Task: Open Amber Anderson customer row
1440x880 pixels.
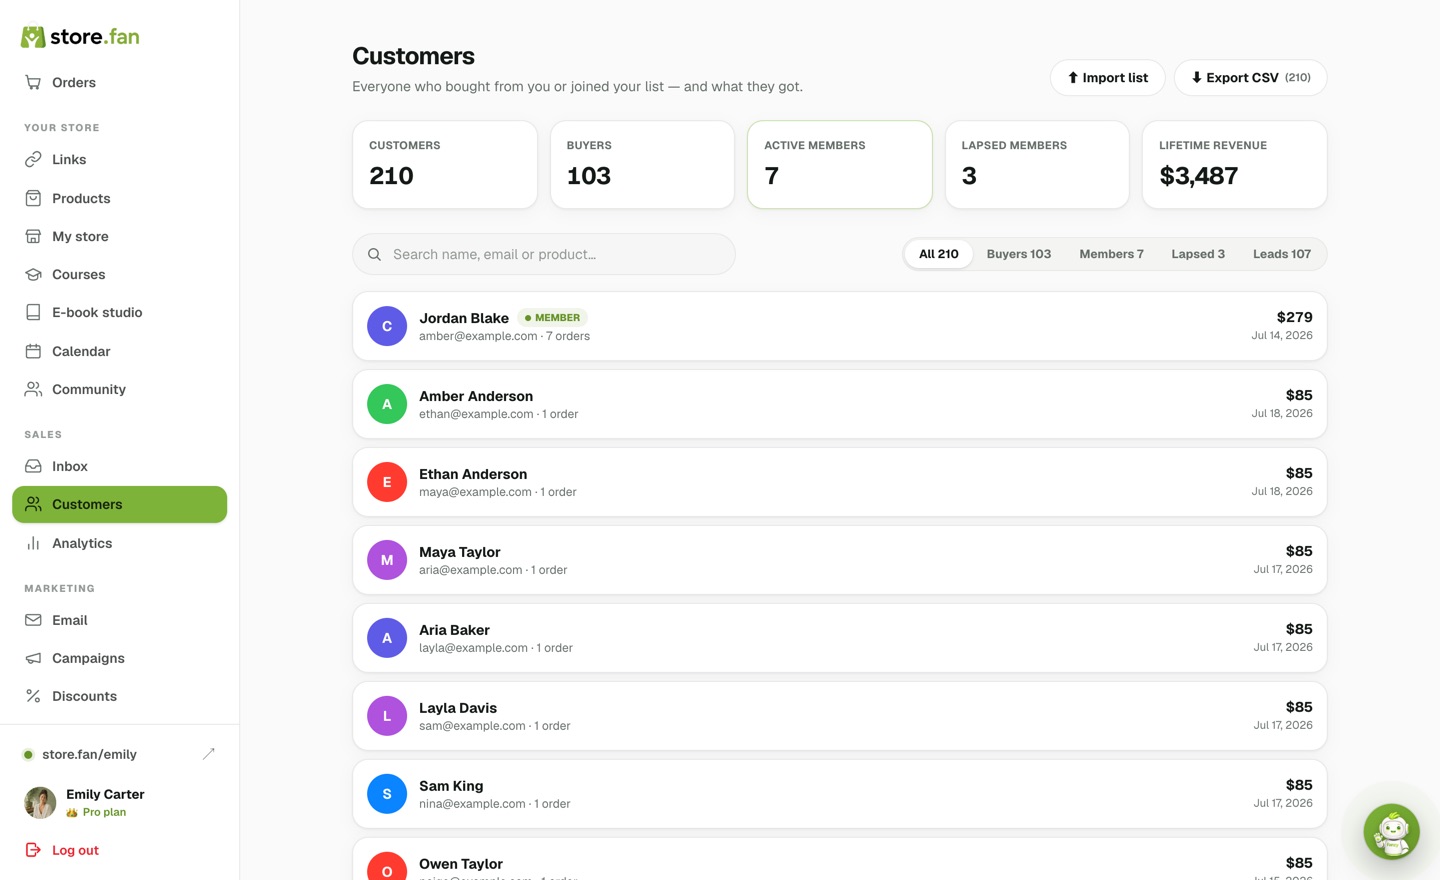Action: point(840,404)
